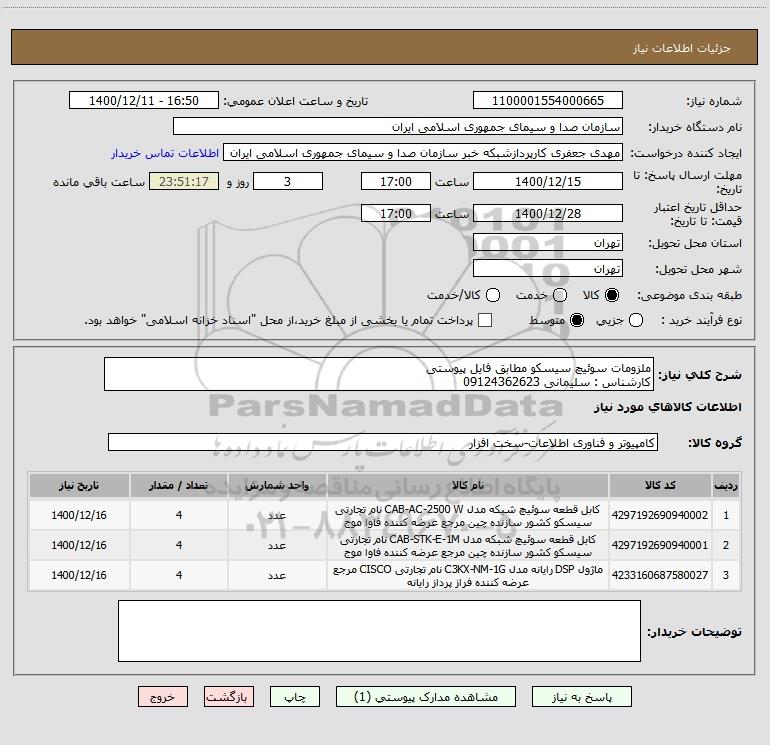Click the پاسخ به نیاز button
The width and height of the screenshot is (770, 745).
tap(581, 697)
